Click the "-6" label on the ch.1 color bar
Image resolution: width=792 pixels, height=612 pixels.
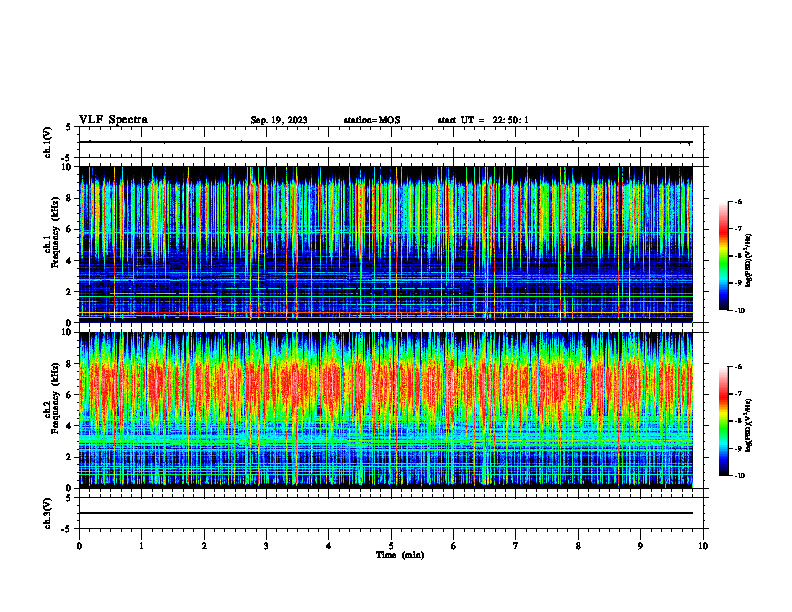(737, 201)
